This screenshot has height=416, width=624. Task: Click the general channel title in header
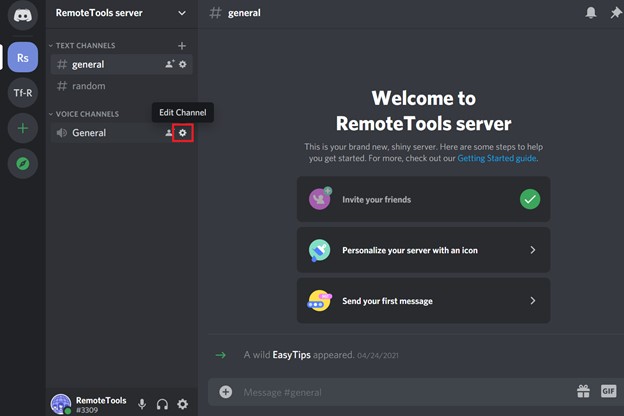point(244,13)
